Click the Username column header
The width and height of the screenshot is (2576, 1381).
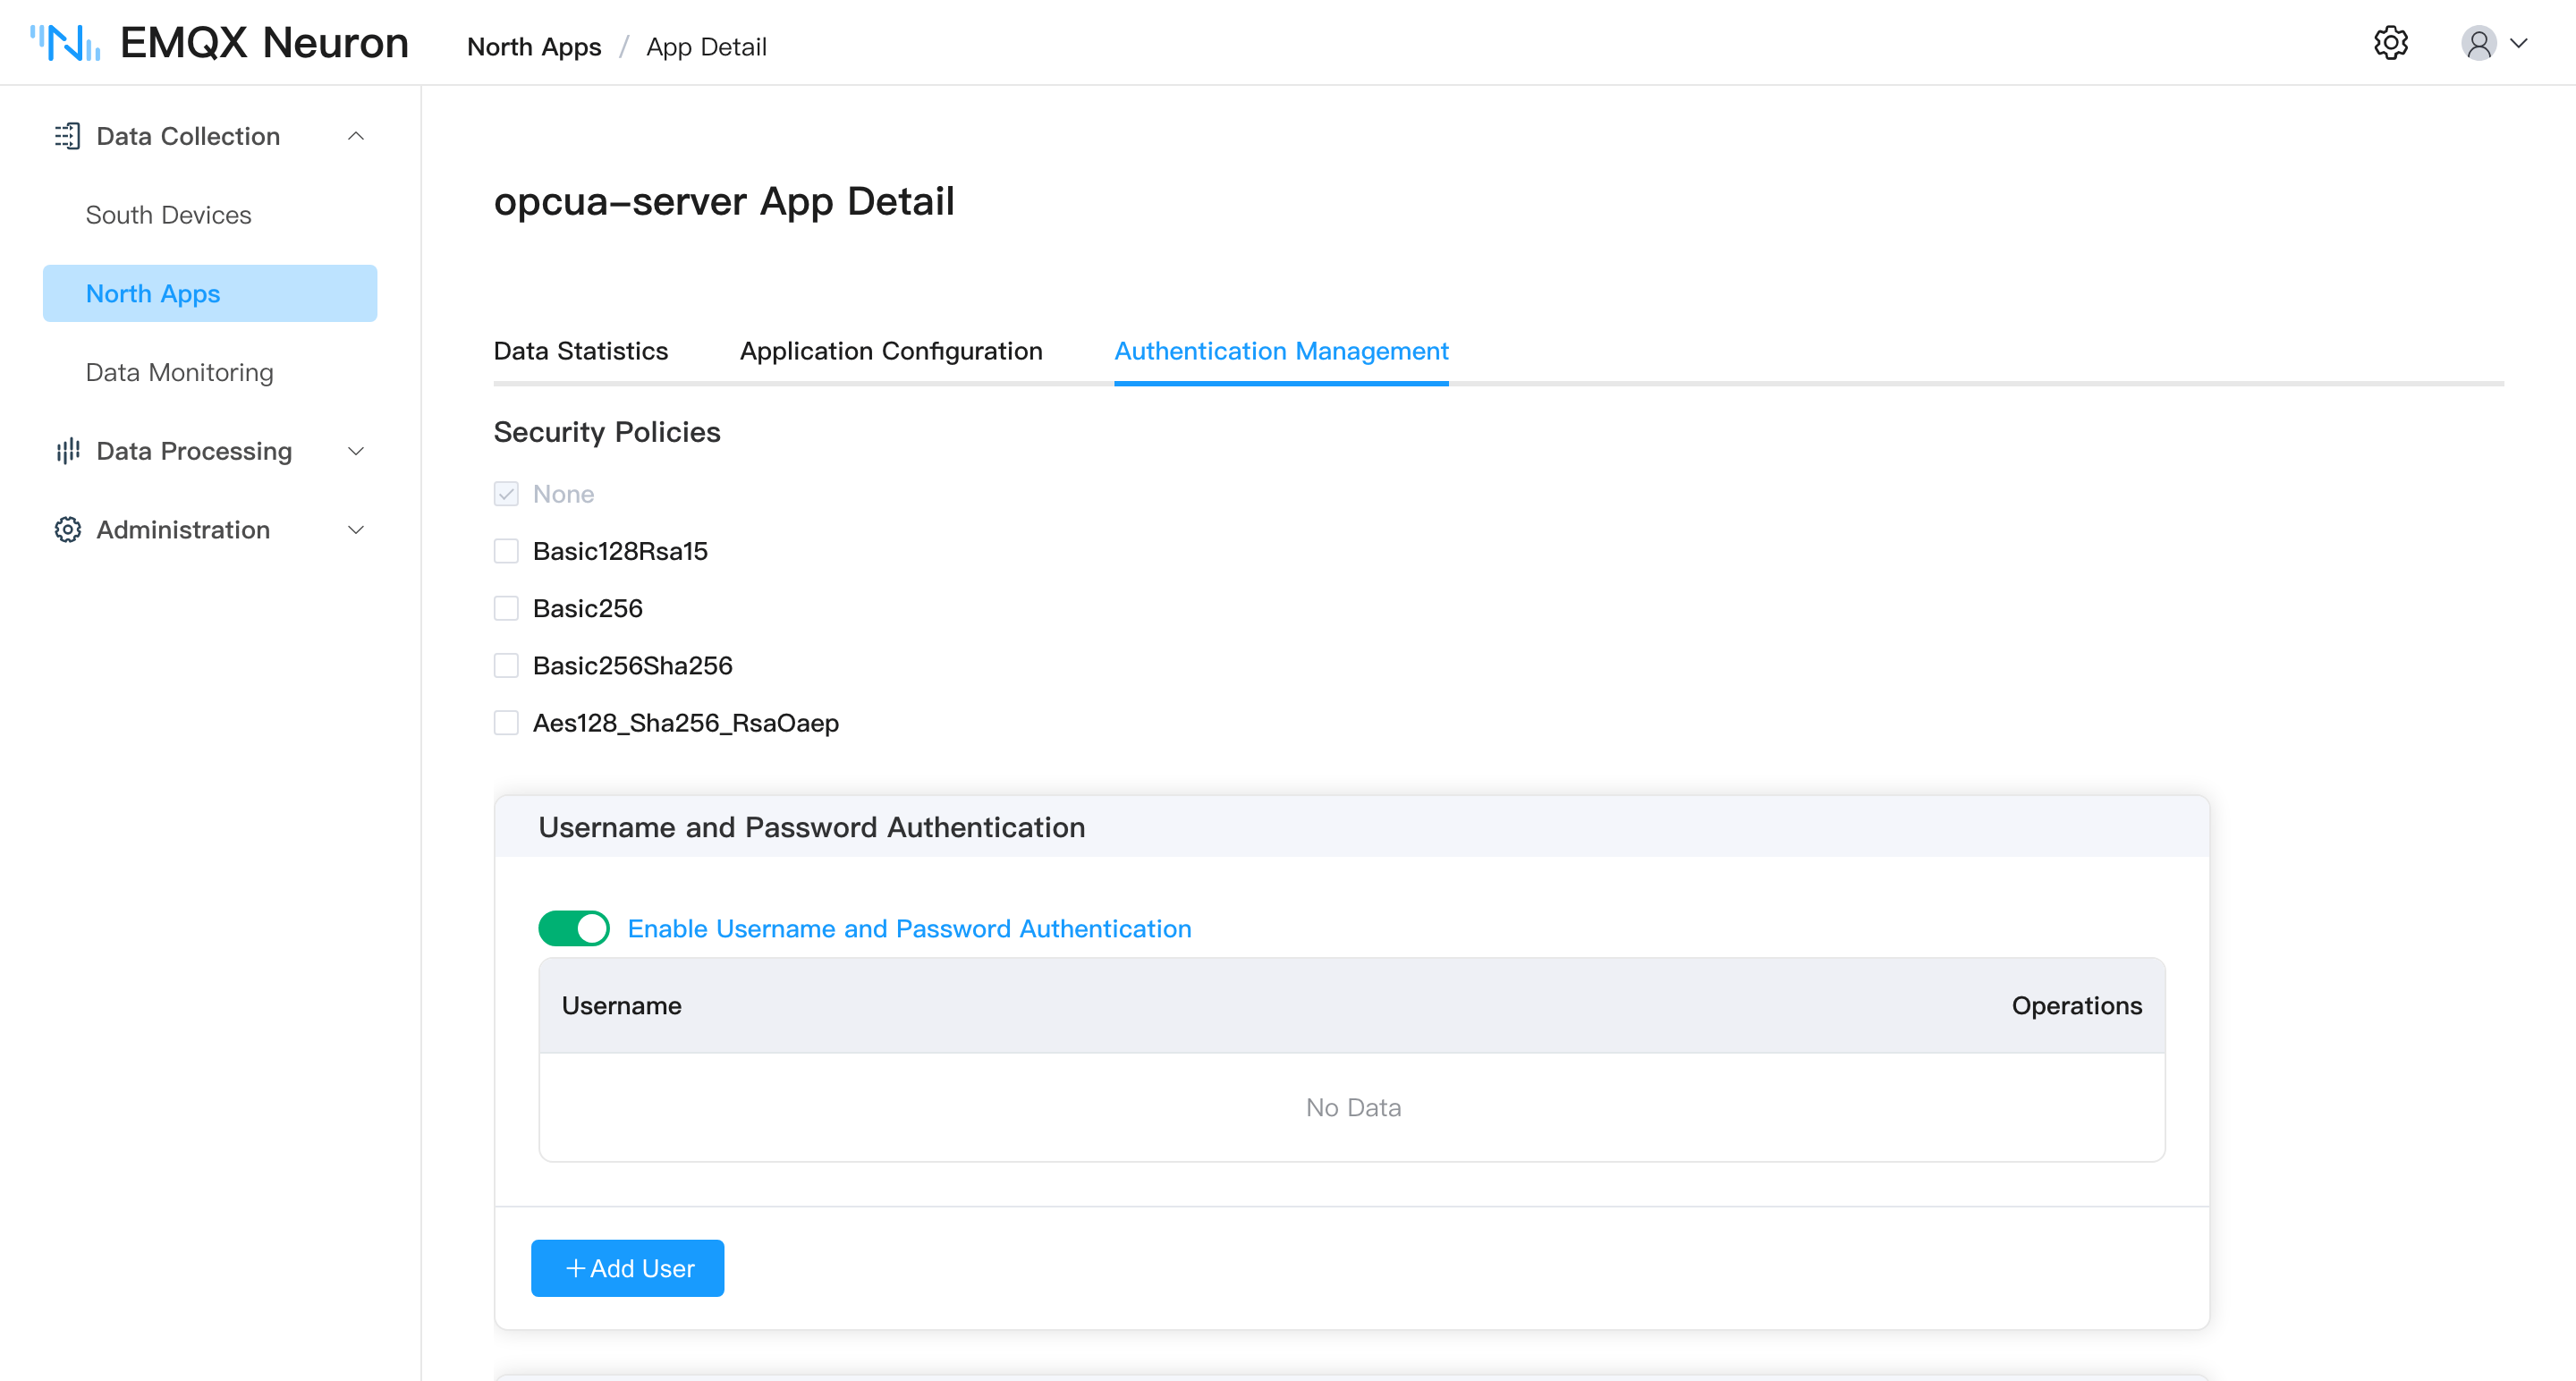pyautogui.click(x=622, y=1006)
